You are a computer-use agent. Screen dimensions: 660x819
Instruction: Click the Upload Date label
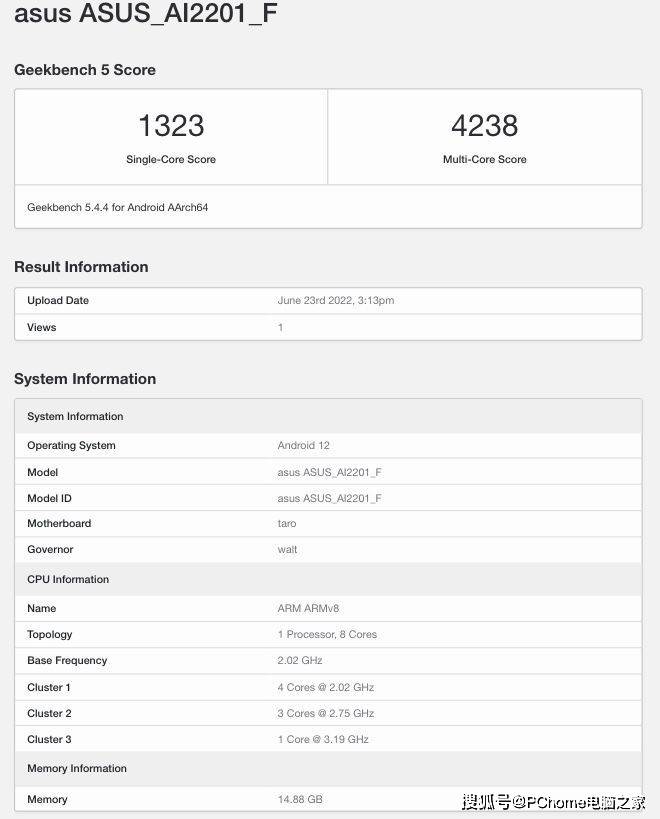58,300
